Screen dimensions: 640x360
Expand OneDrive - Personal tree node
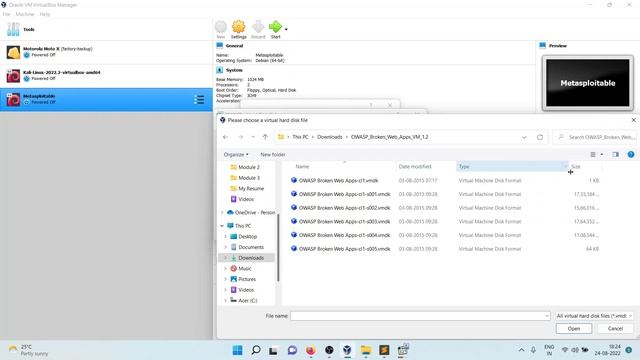(x=222, y=213)
